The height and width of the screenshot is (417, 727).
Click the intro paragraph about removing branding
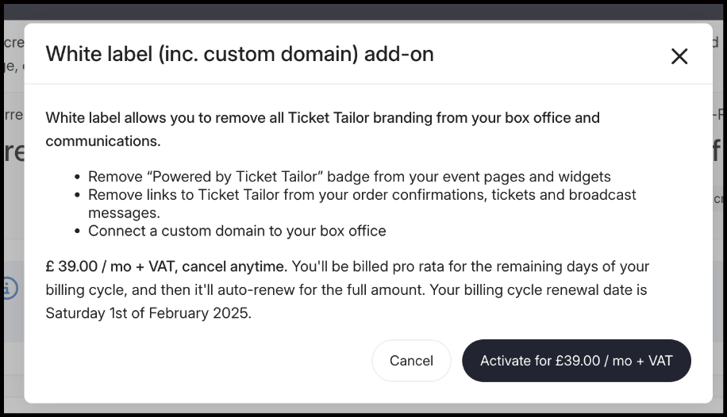click(322, 118)
